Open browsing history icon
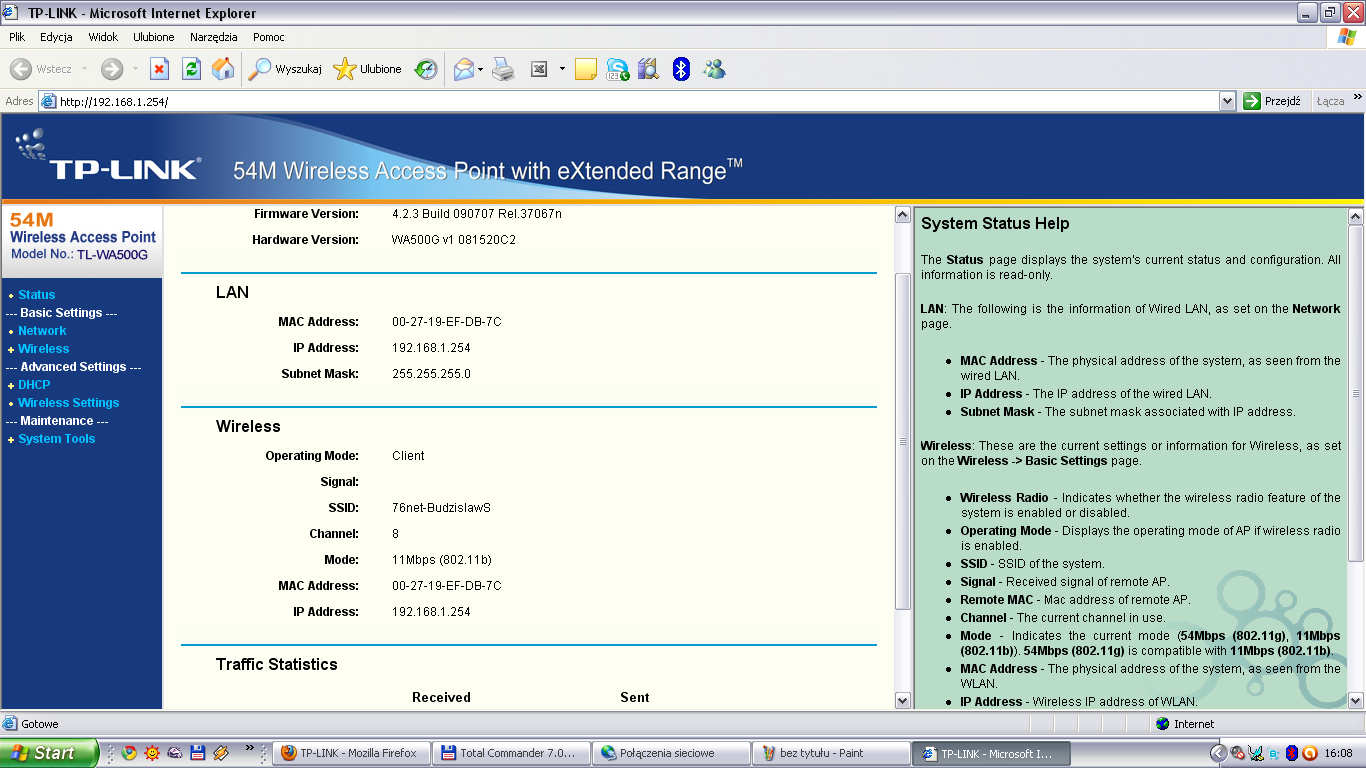 pyautogui.click(x=426, y=69)
